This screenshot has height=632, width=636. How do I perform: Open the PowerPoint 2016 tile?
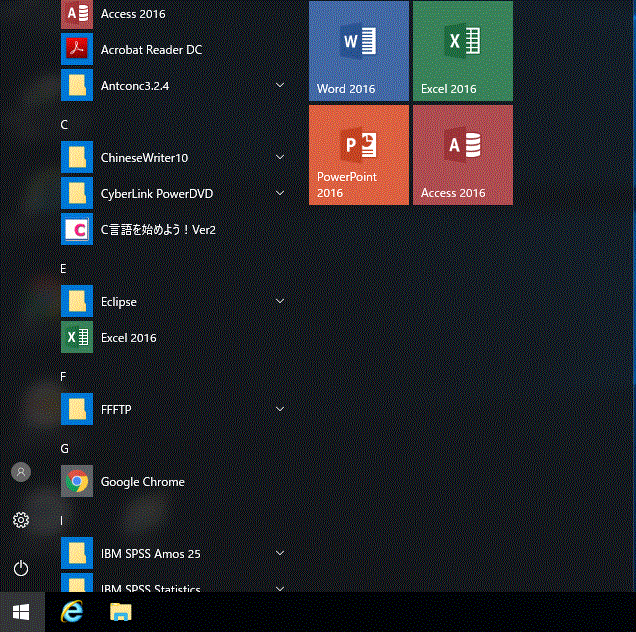[x=359, y=155]
